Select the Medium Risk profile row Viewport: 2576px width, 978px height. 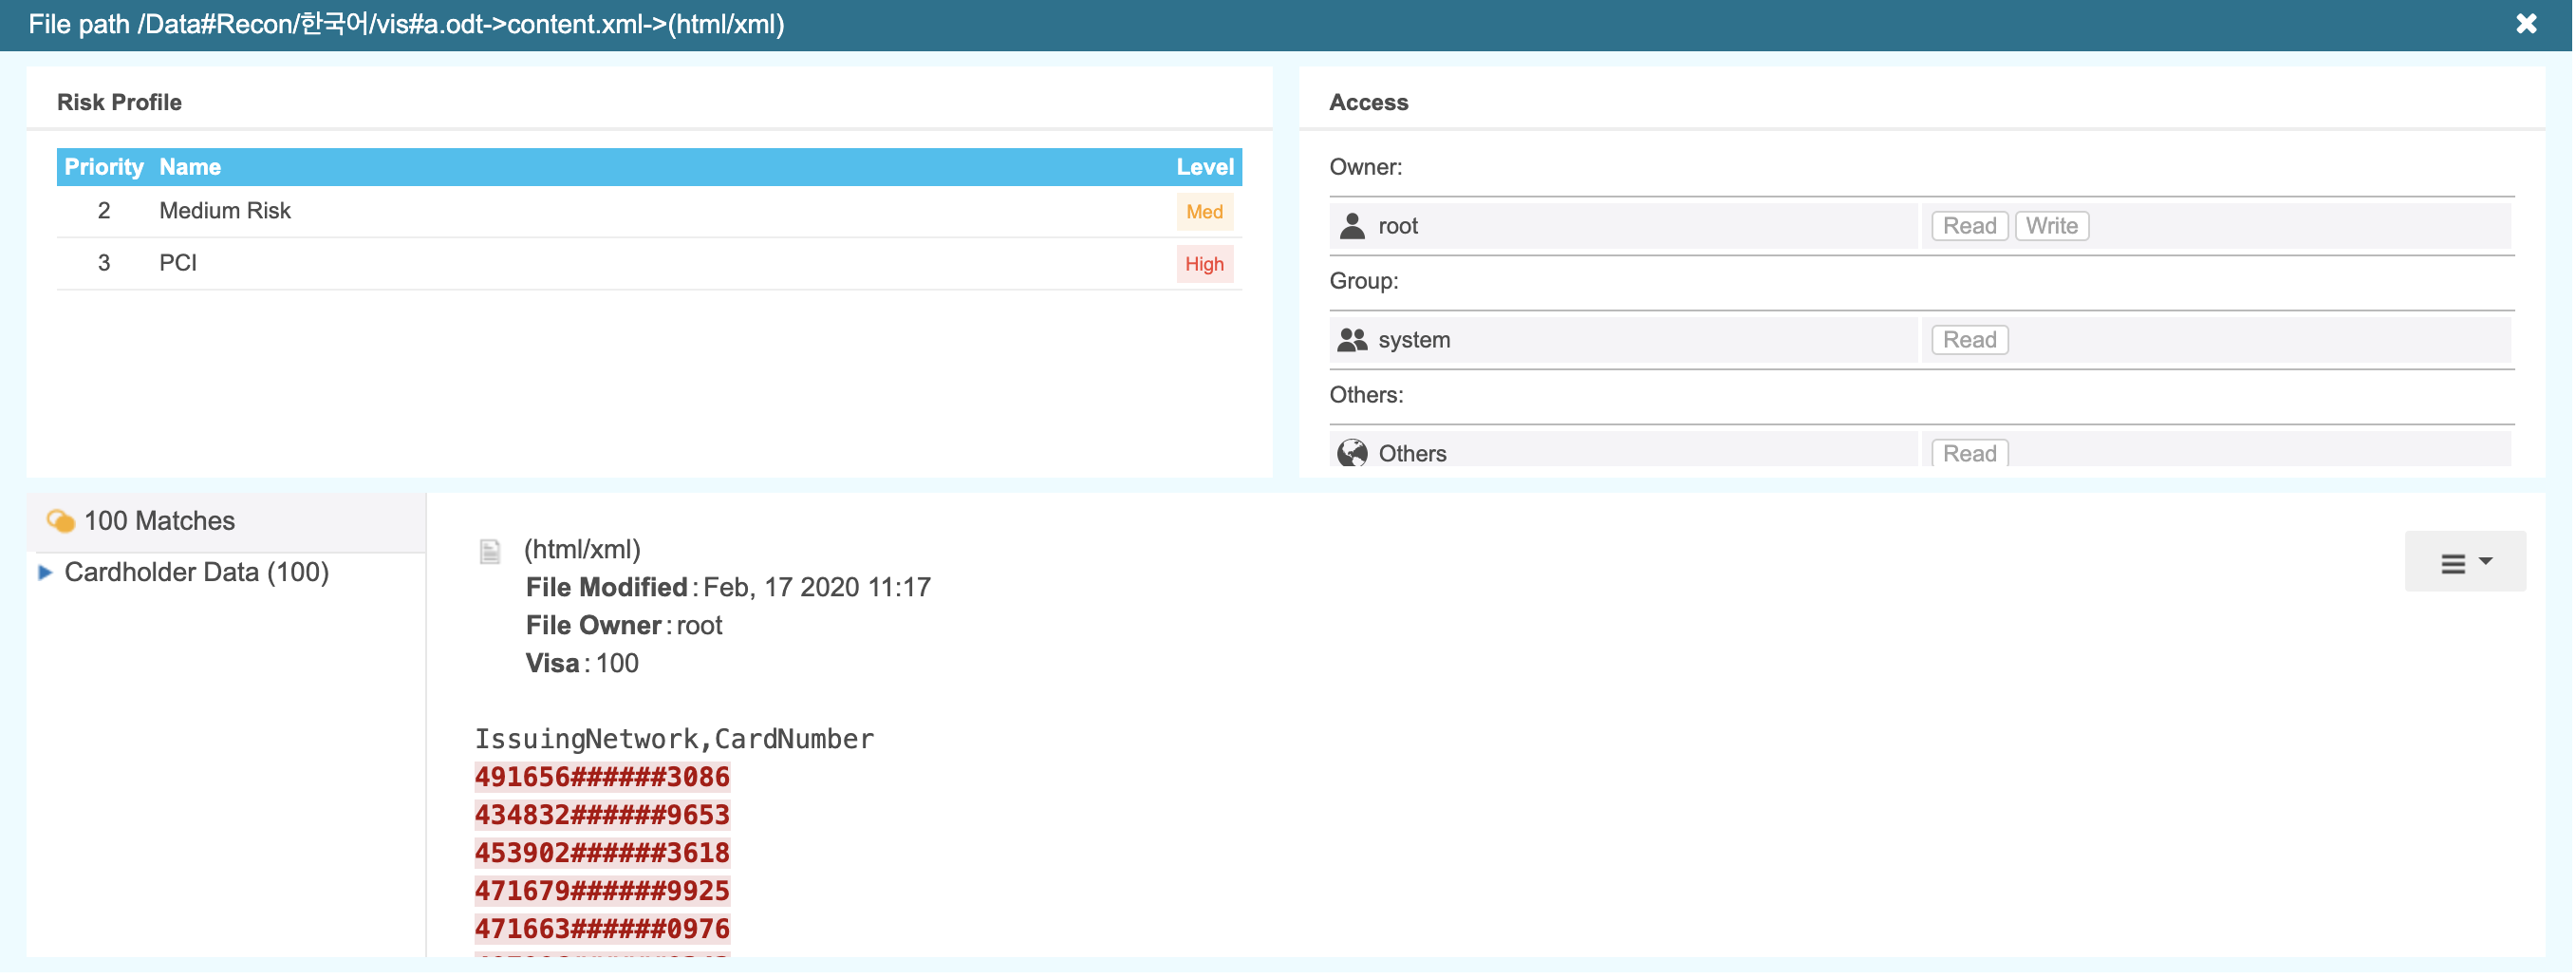649,211
